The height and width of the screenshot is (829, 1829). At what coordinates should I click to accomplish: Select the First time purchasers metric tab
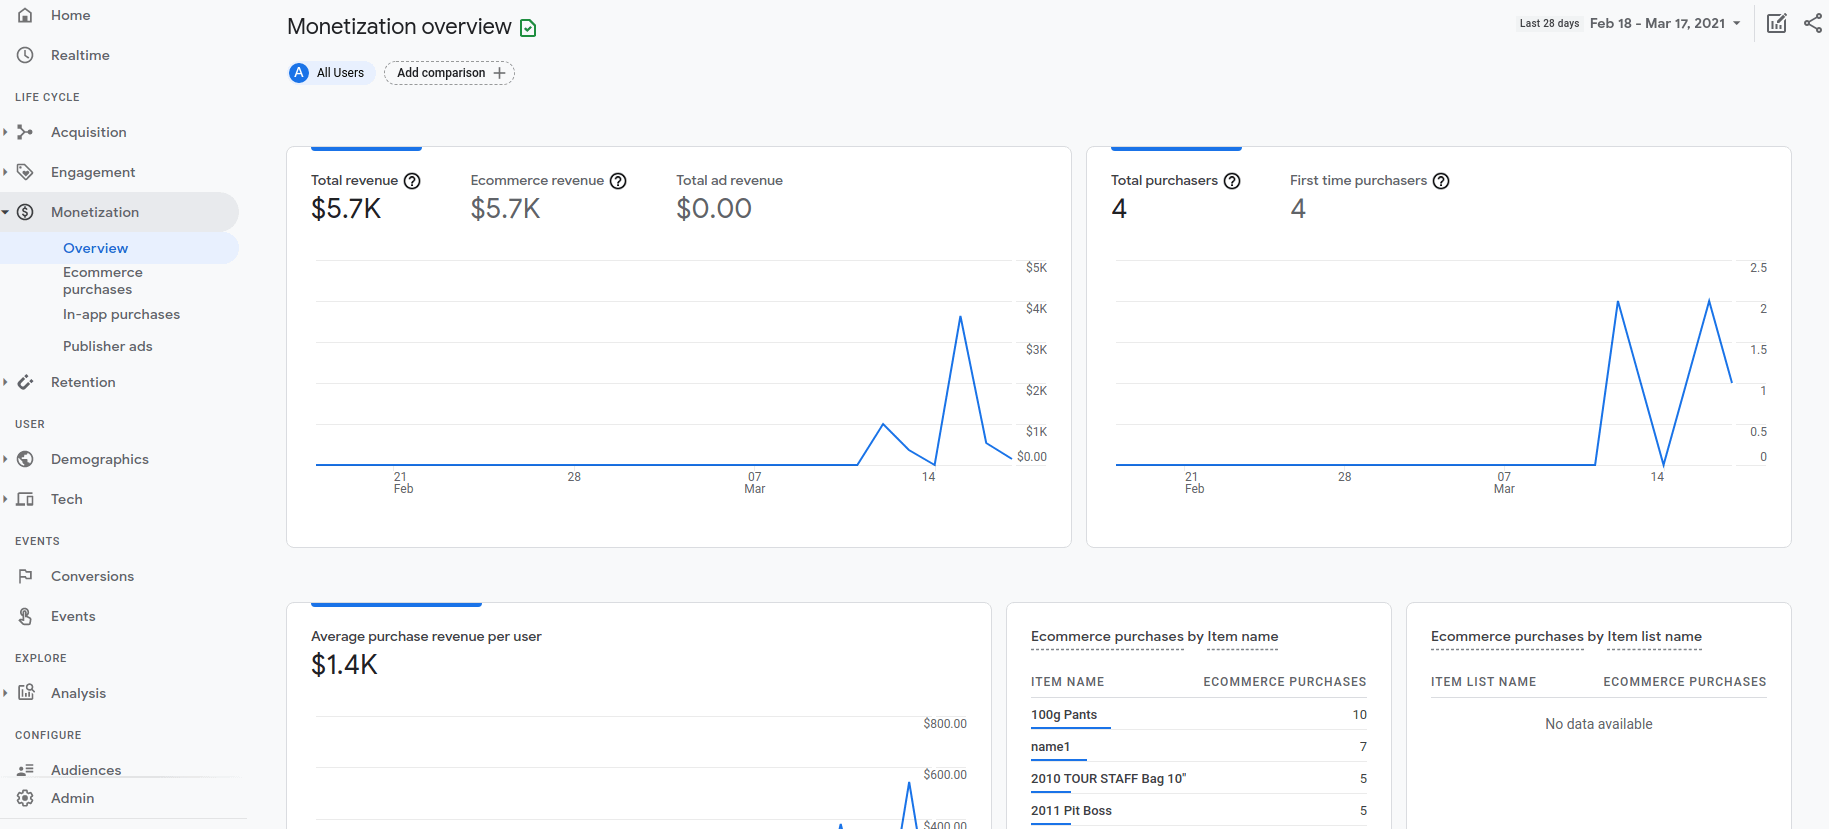point(1370,196)
